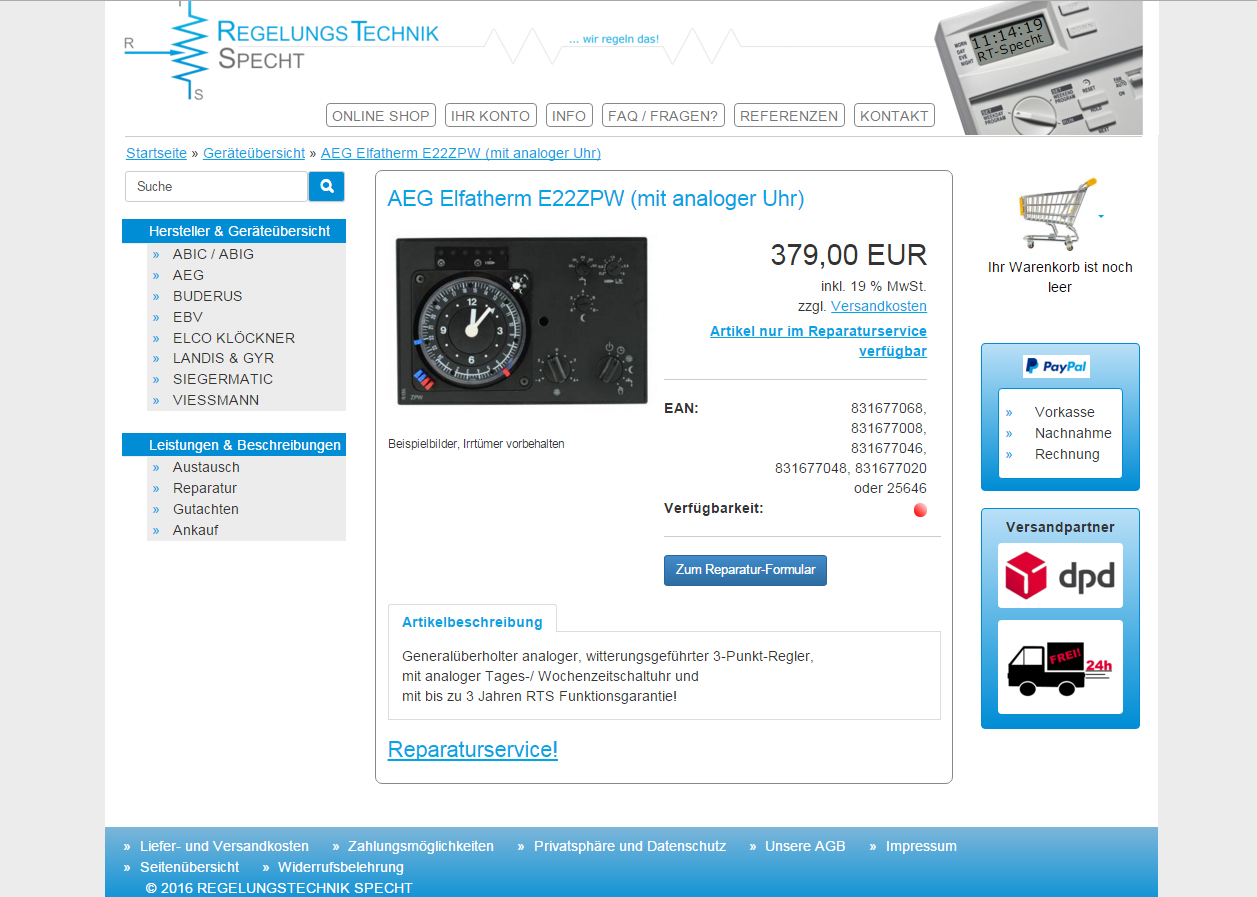Screen dimensions: 1257x897
Task: Click the magnifier search button
Action: pos(326,186)
